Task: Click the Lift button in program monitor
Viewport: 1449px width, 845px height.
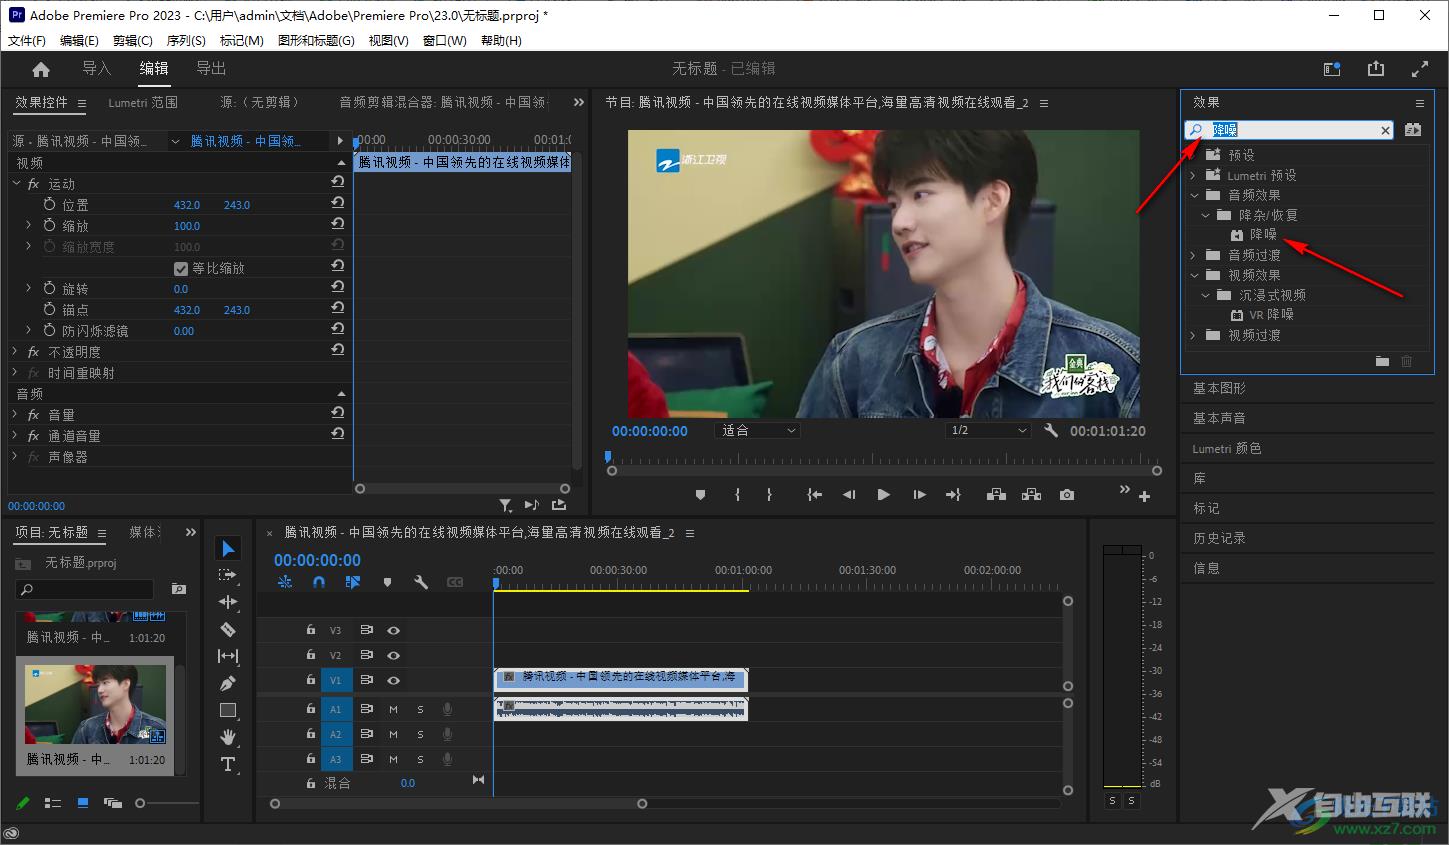Action: pos(996,495)
